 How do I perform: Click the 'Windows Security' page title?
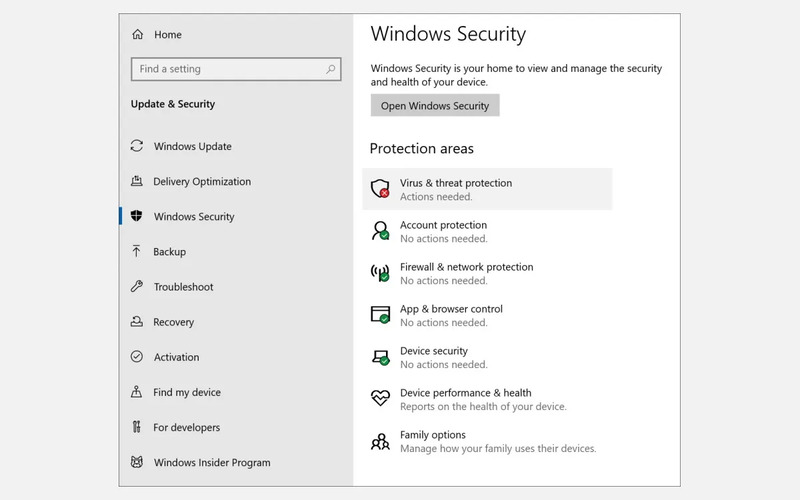coord(448,34)
